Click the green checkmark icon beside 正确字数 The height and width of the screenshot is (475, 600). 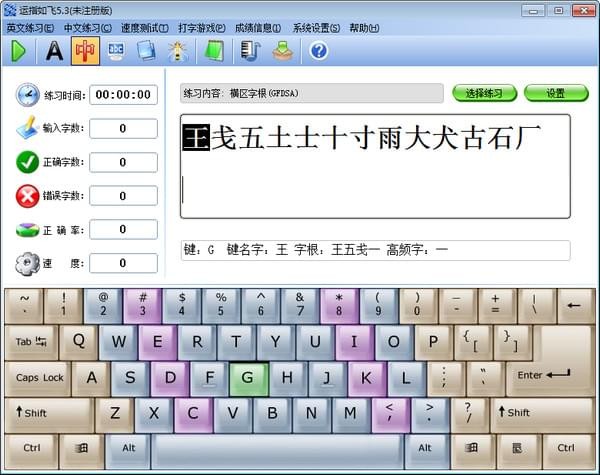[x=28, y=162]
